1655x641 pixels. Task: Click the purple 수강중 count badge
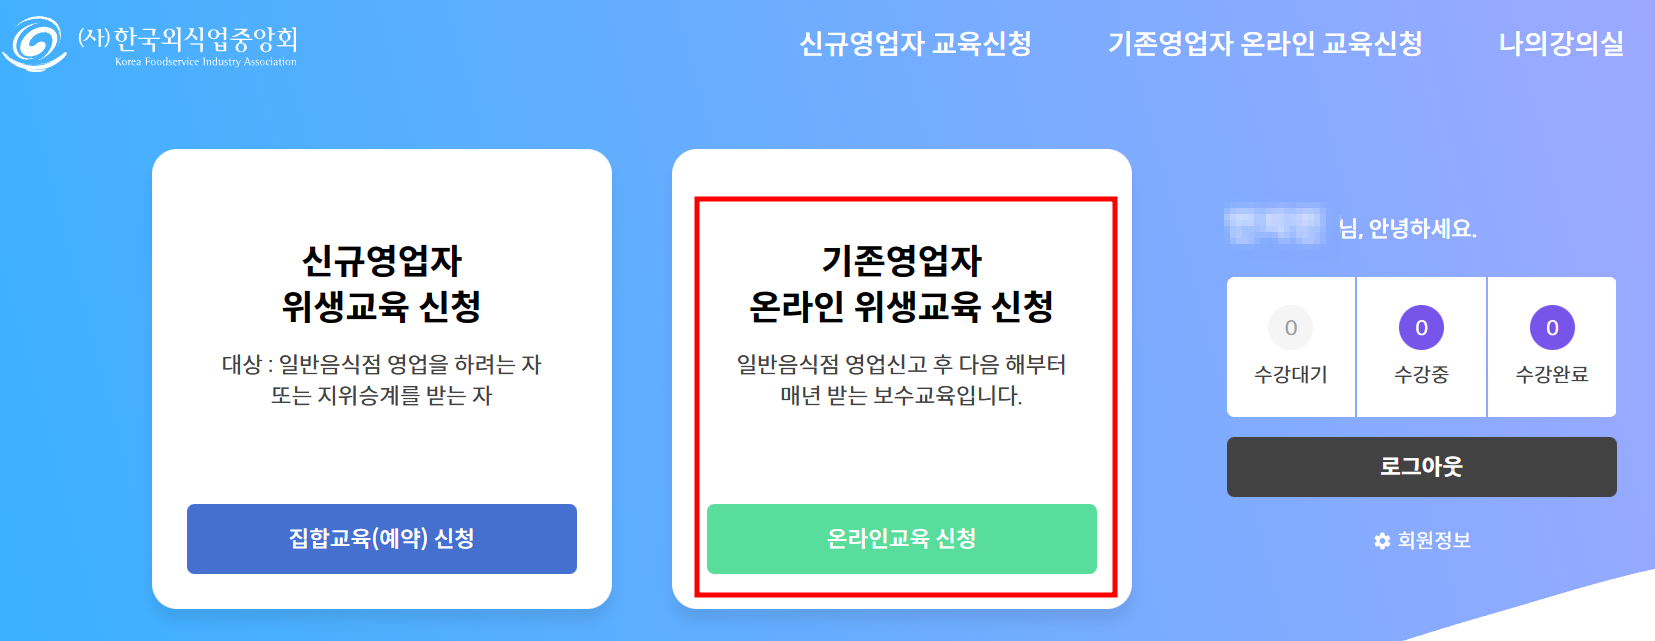coord(1421,327)
